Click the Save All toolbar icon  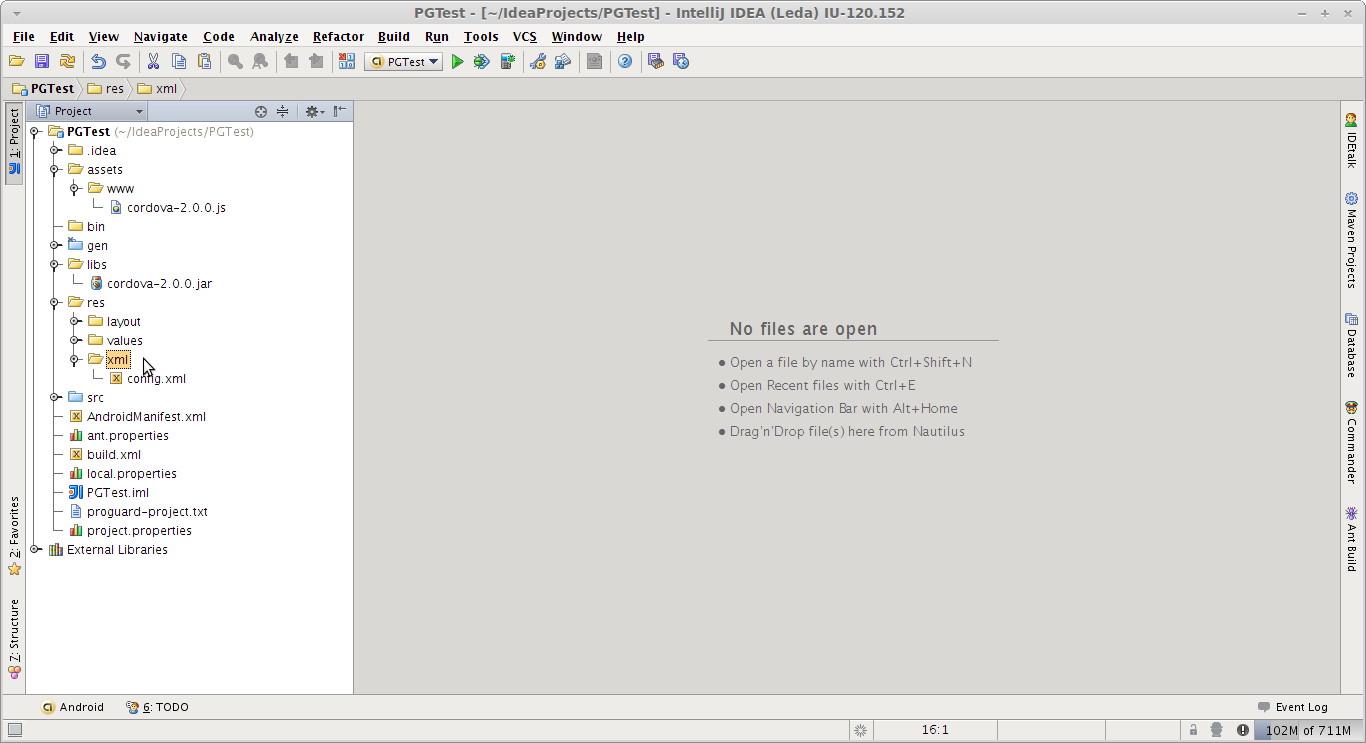(x=42, y=61)
